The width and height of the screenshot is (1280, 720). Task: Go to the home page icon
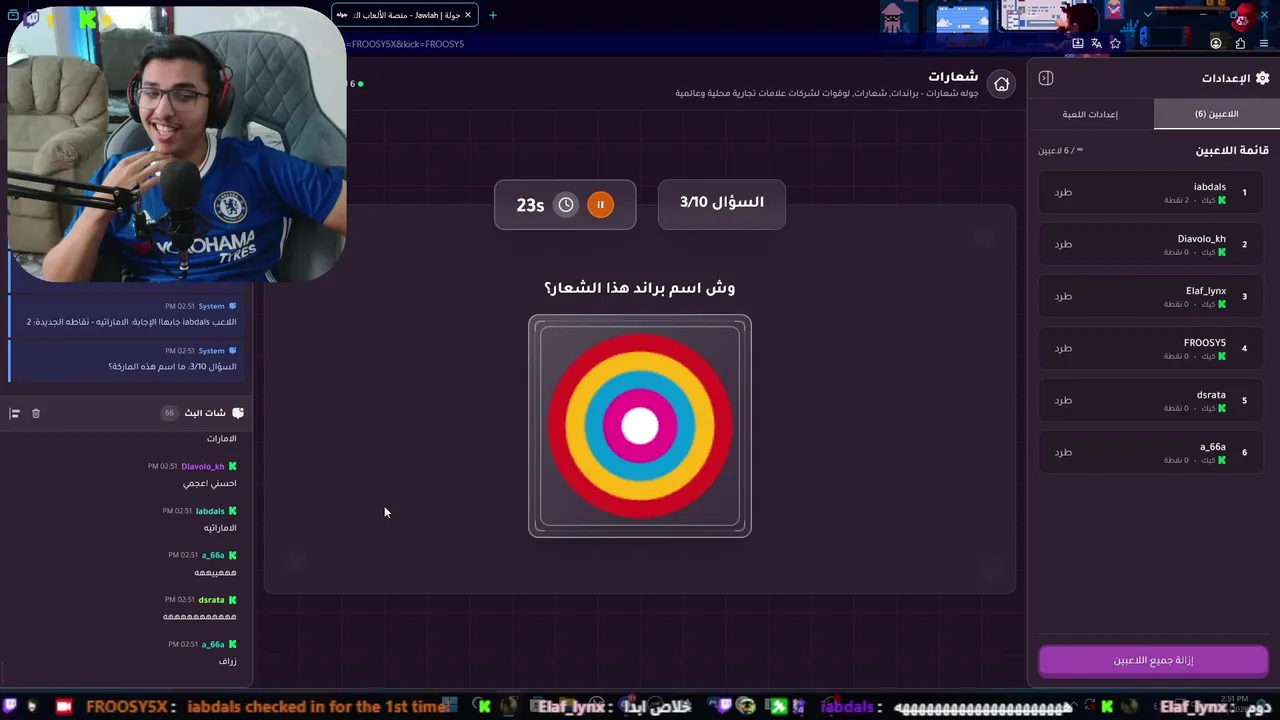pyautogui.click(x=1001, y=84)
